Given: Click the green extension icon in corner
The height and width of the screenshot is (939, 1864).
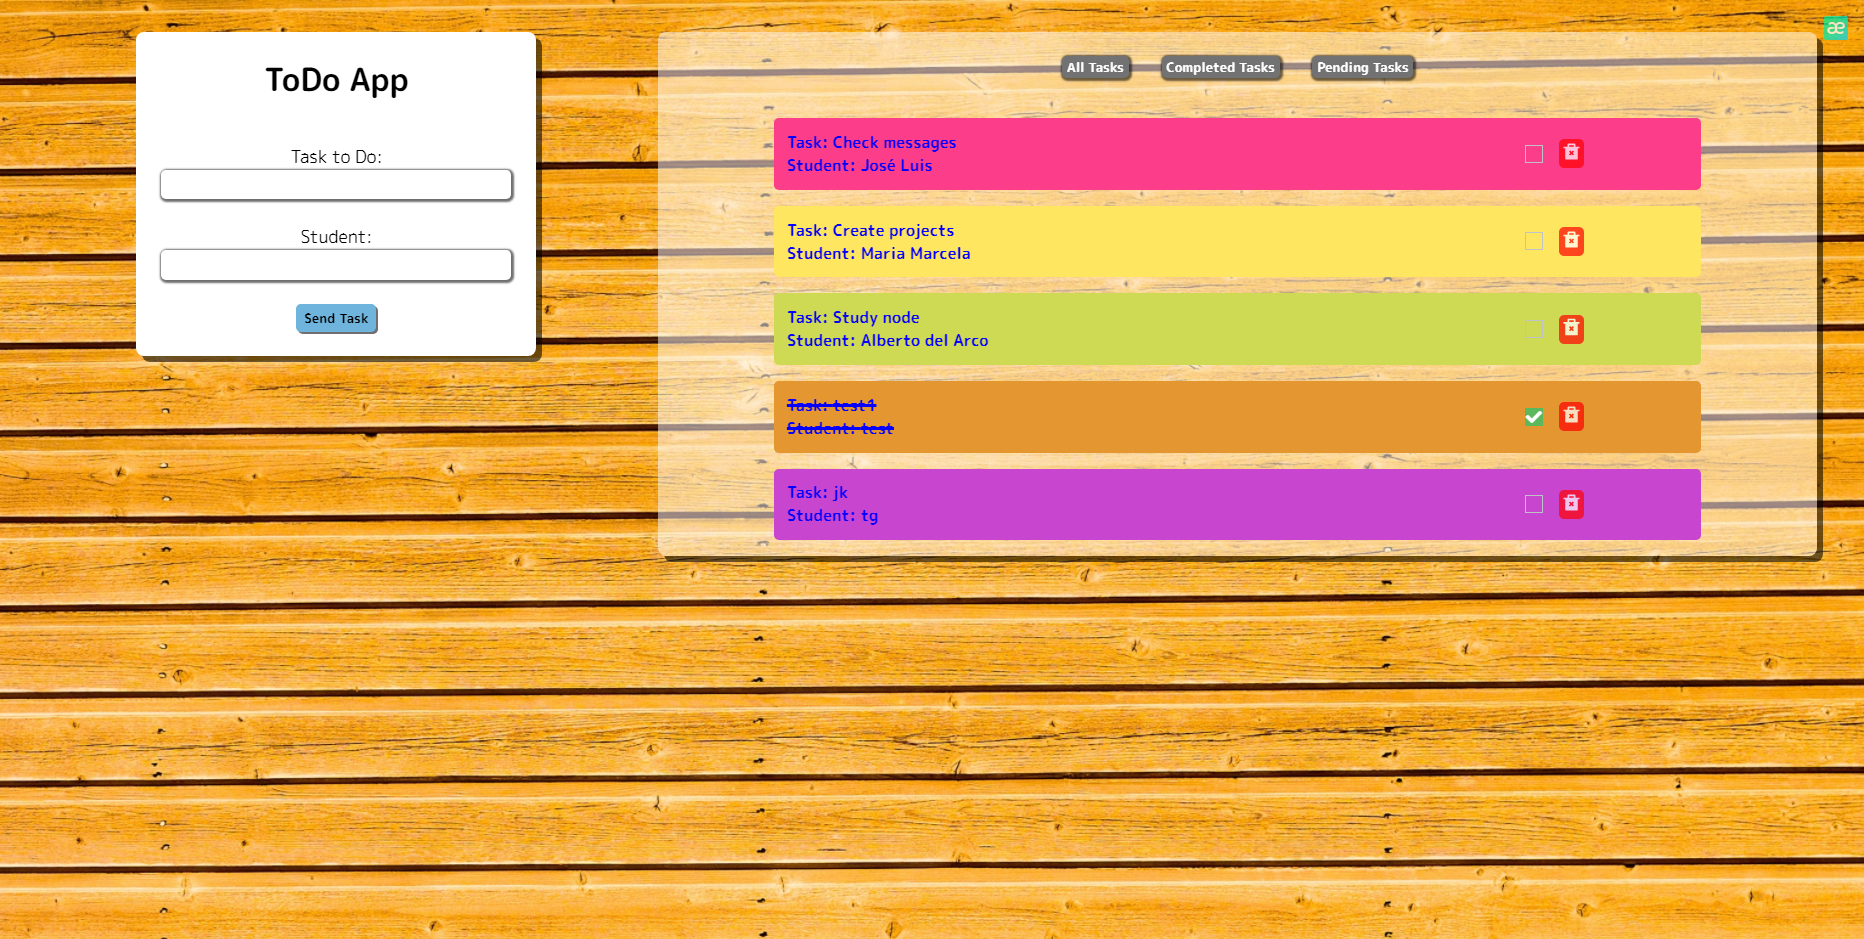Looking at the screenshot, I should pyautogui.click(x=1835, y=28).
